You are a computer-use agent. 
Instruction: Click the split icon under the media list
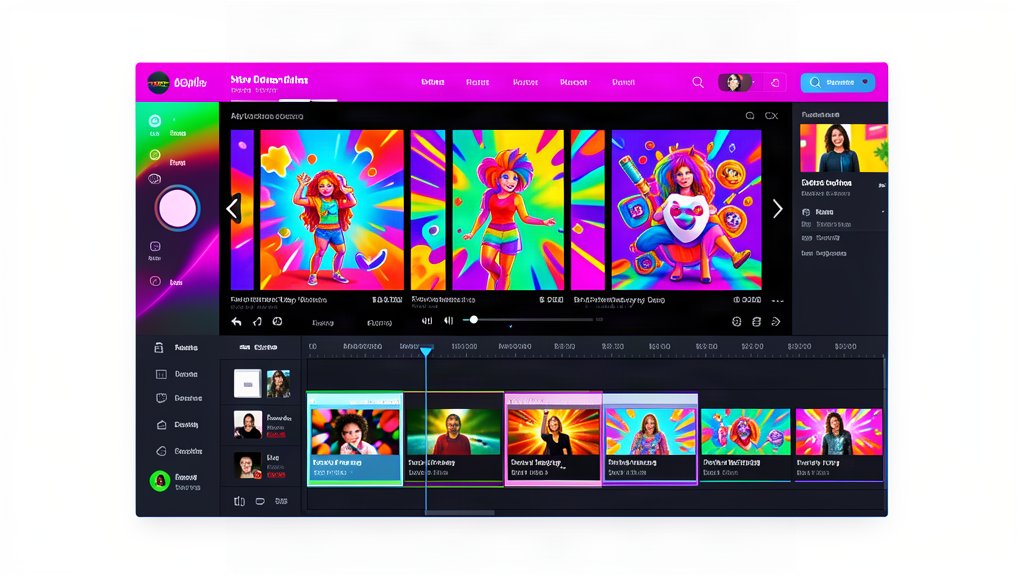[x=240, y=502]
